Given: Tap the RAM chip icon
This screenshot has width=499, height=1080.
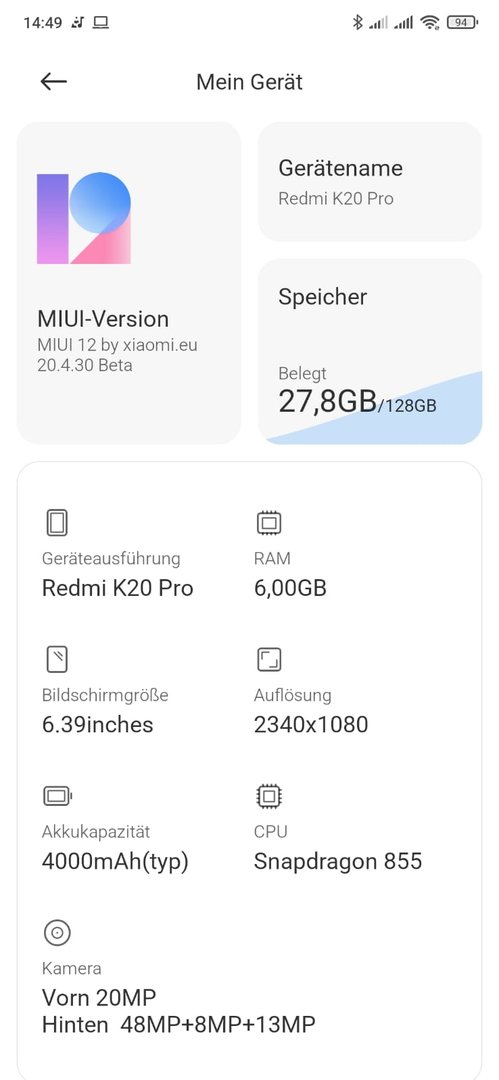Looking at the screenshot, I should tap(269, 523).
